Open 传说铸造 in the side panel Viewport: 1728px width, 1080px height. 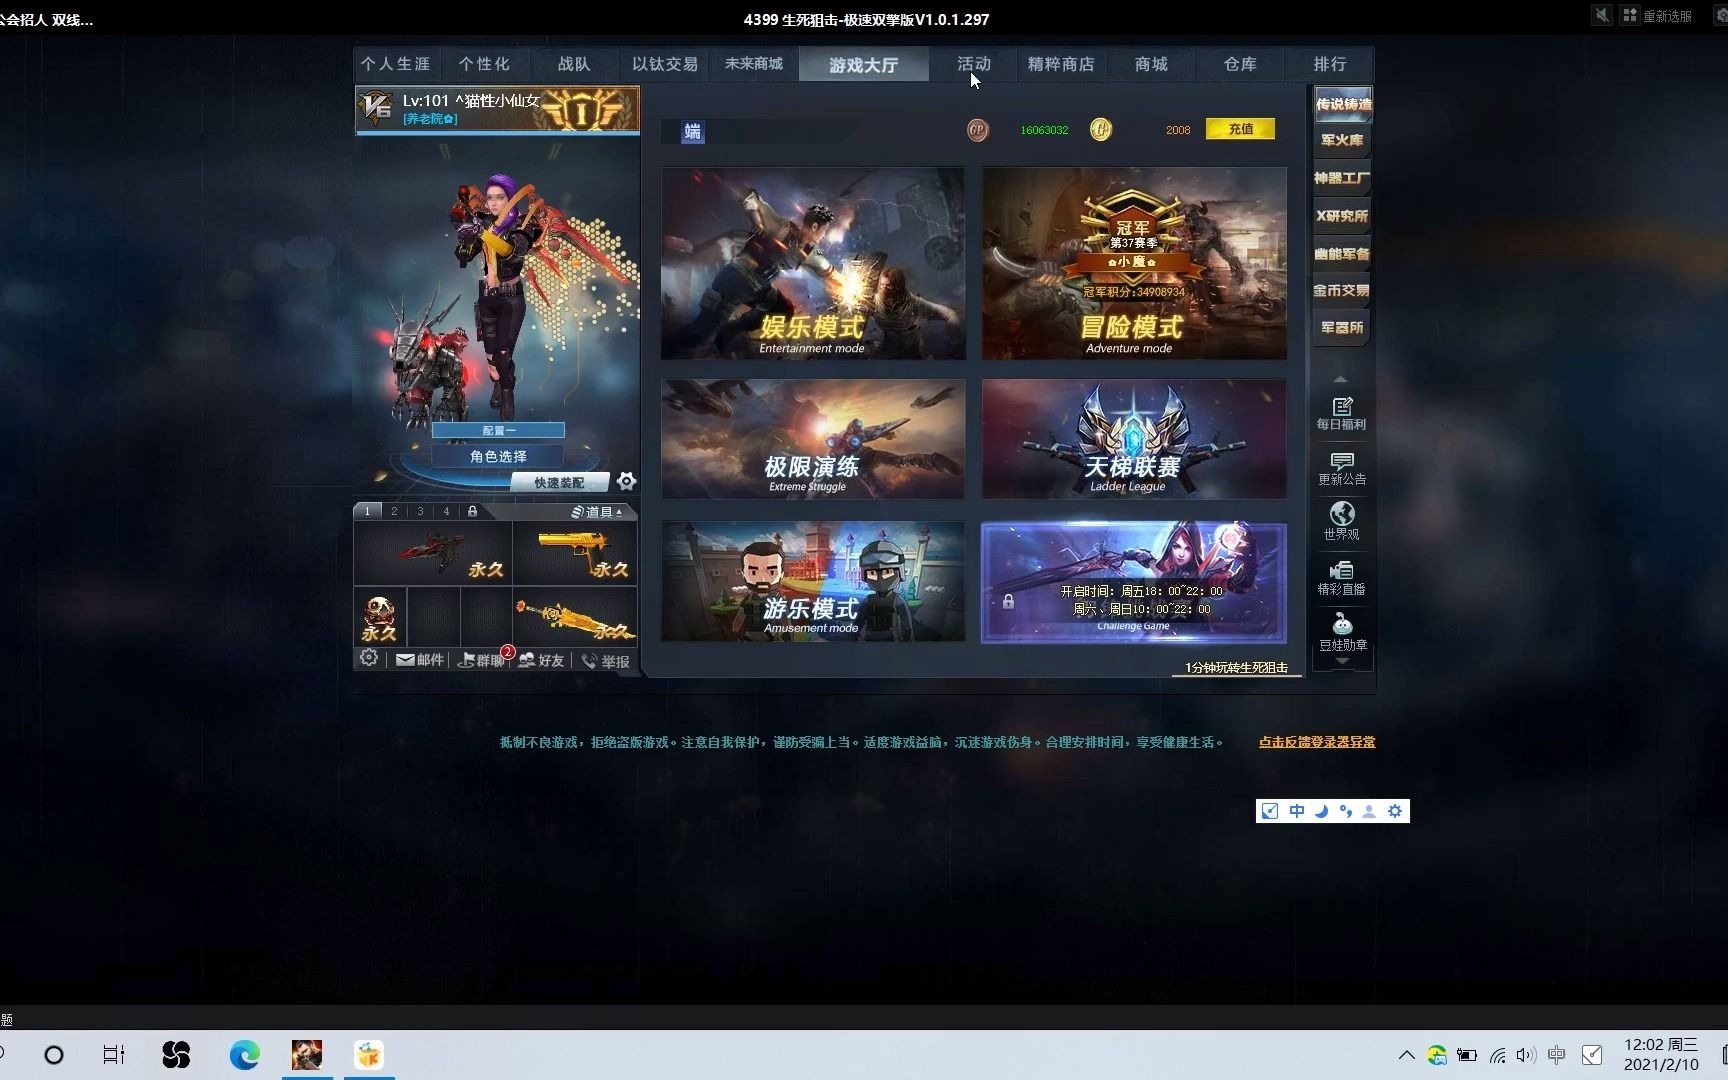[1342, 104]
